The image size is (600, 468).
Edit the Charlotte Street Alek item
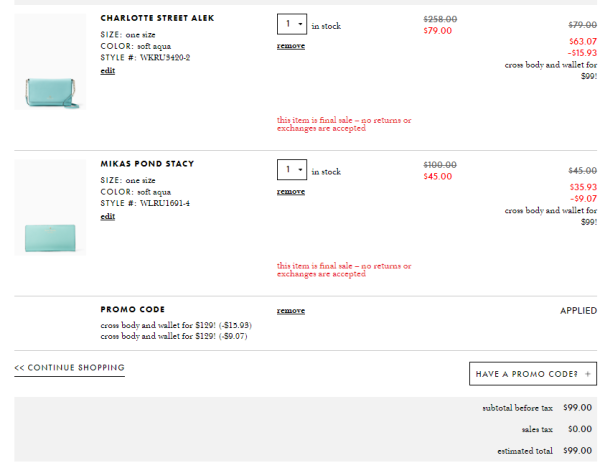click(x=108, y=71)
